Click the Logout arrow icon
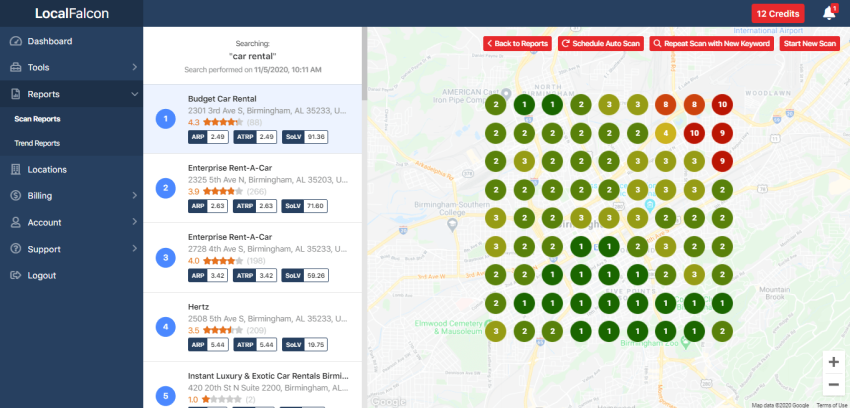The image size is (850, 408). tap(16, 276)
